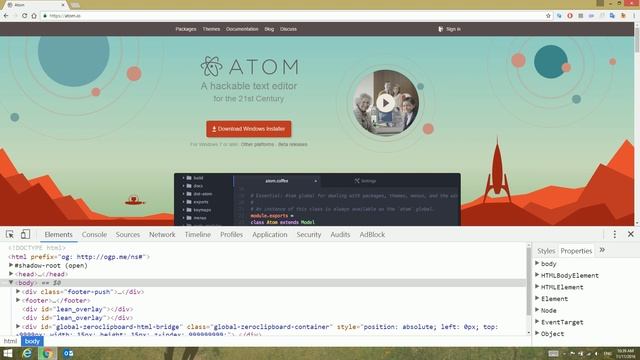
Task: Open the Packages nav link
Action: pos(186,29)
